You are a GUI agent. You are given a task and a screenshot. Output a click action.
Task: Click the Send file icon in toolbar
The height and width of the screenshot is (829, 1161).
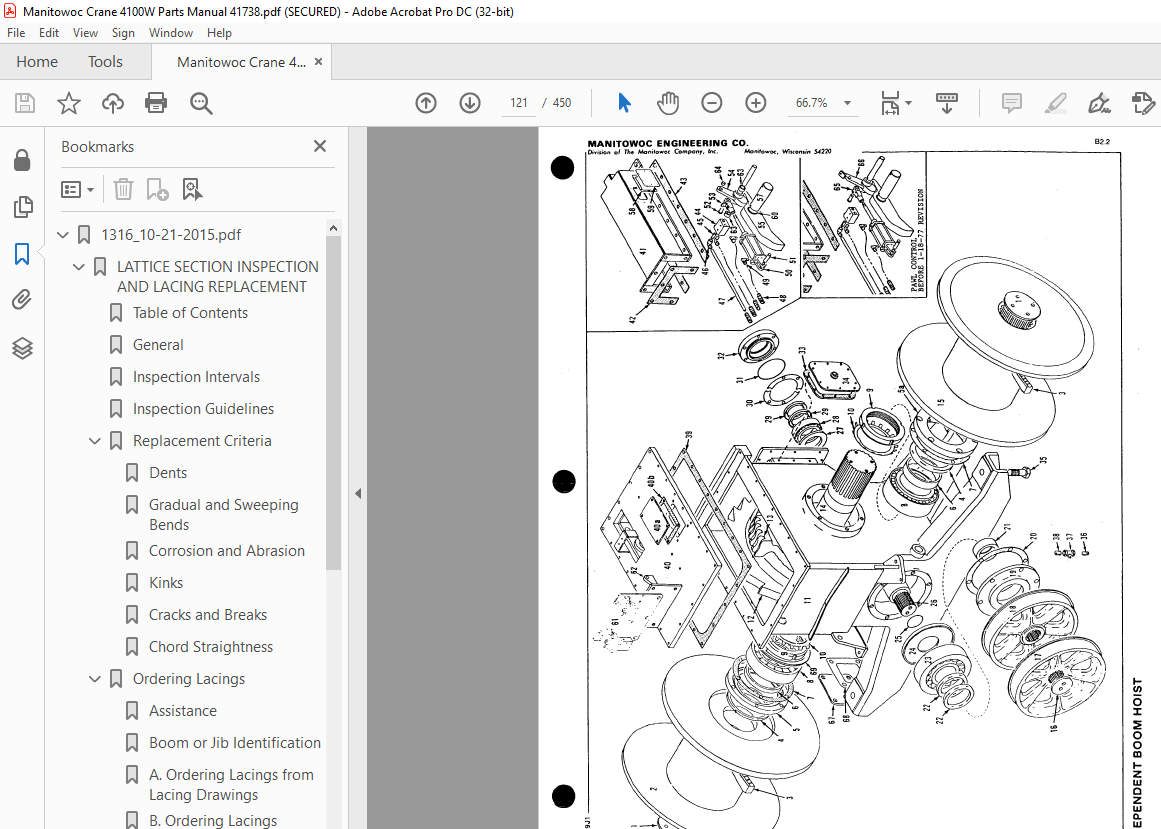(x=1143, y=103)
